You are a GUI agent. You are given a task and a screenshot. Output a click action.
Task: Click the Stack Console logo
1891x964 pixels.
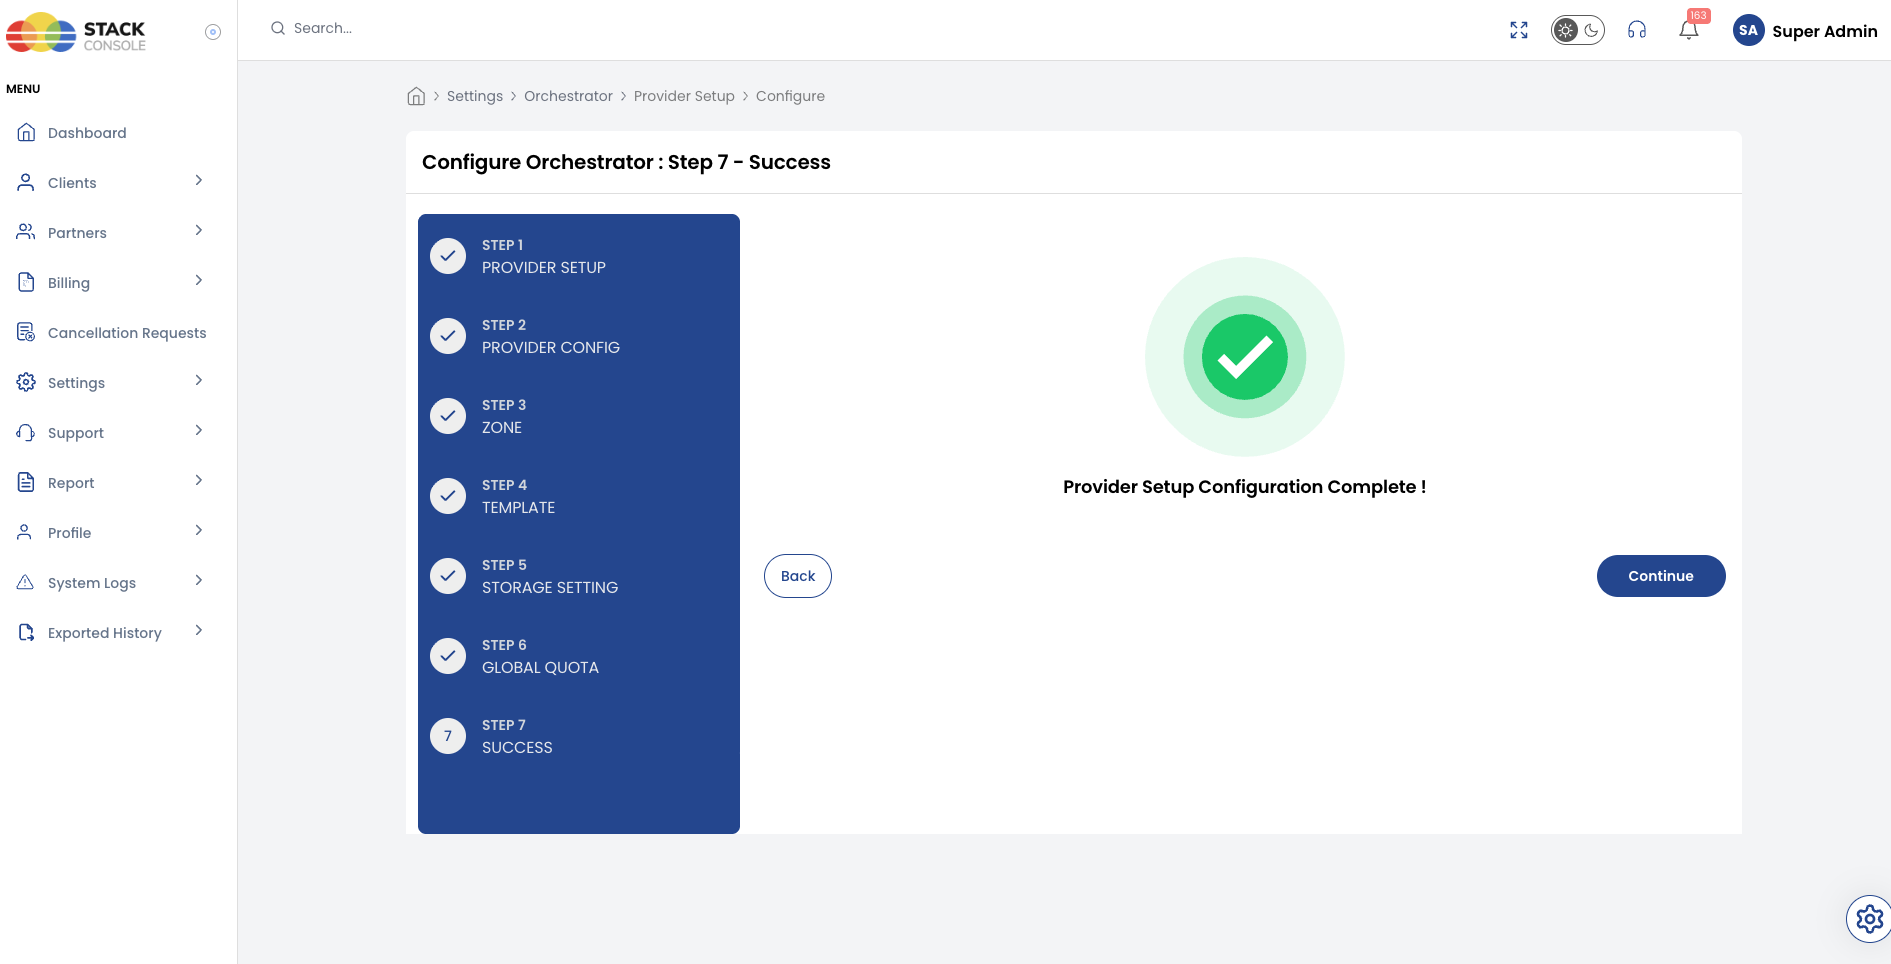coord(76,32)
